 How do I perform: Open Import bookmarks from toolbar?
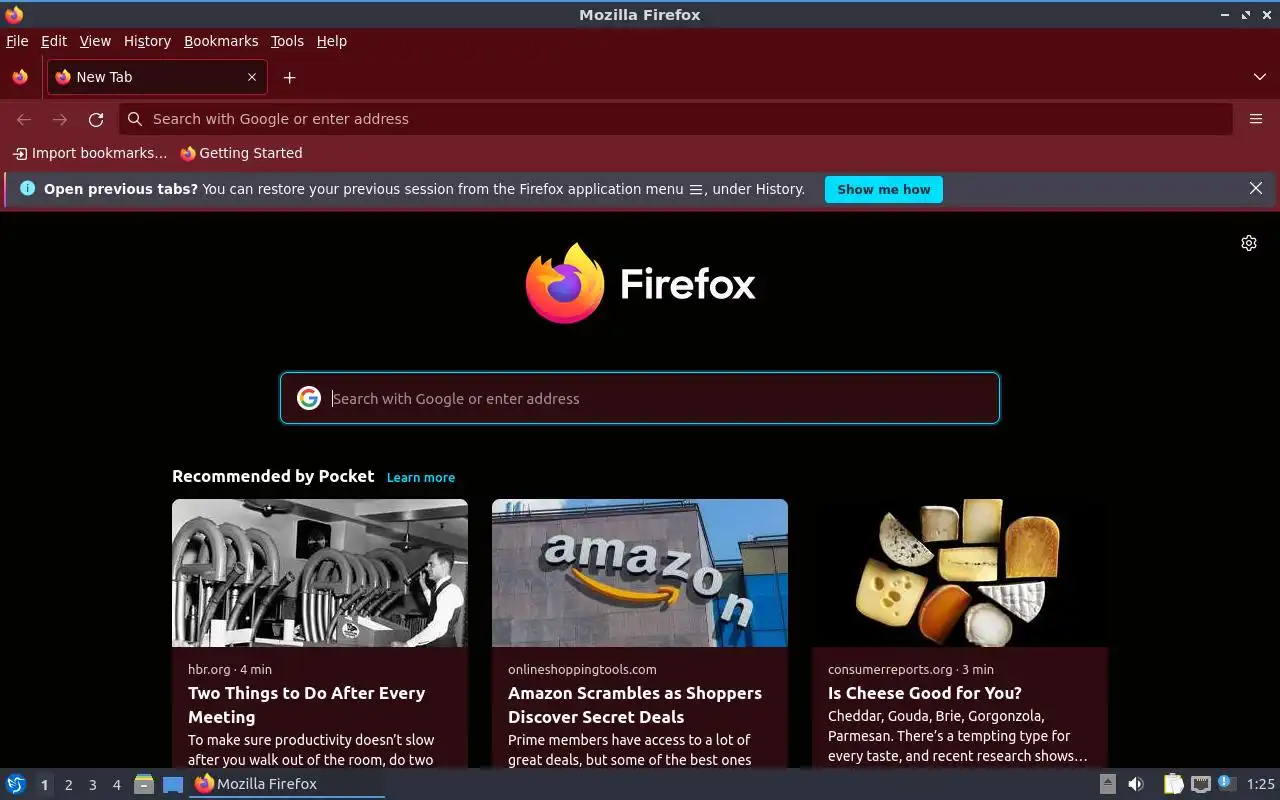pyautogui.click(x=90, y=153)
